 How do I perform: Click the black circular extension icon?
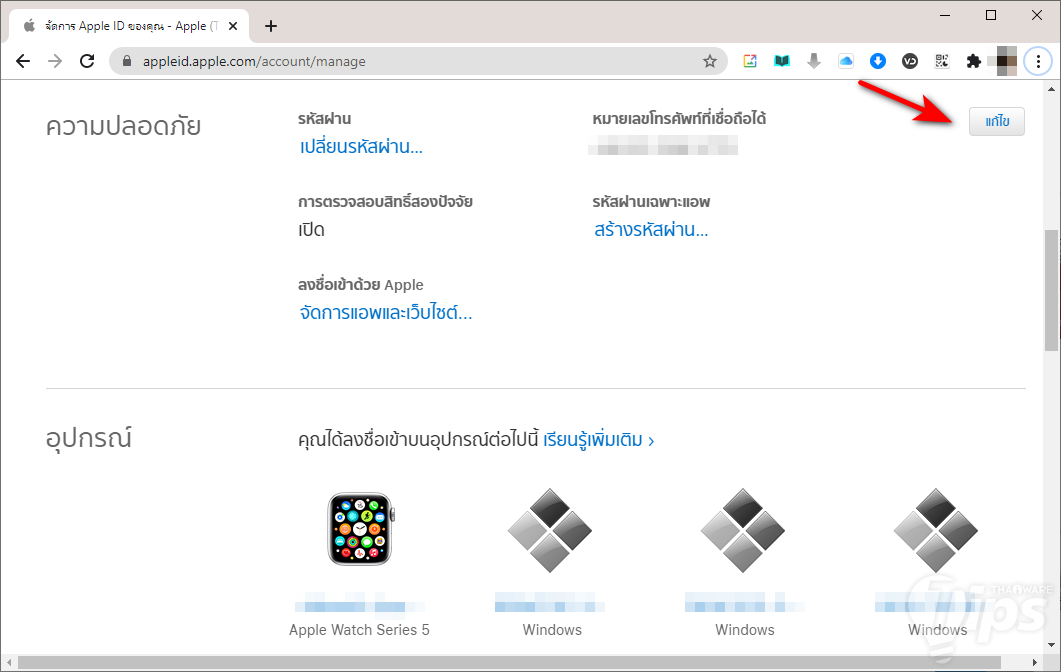[910, 62]
